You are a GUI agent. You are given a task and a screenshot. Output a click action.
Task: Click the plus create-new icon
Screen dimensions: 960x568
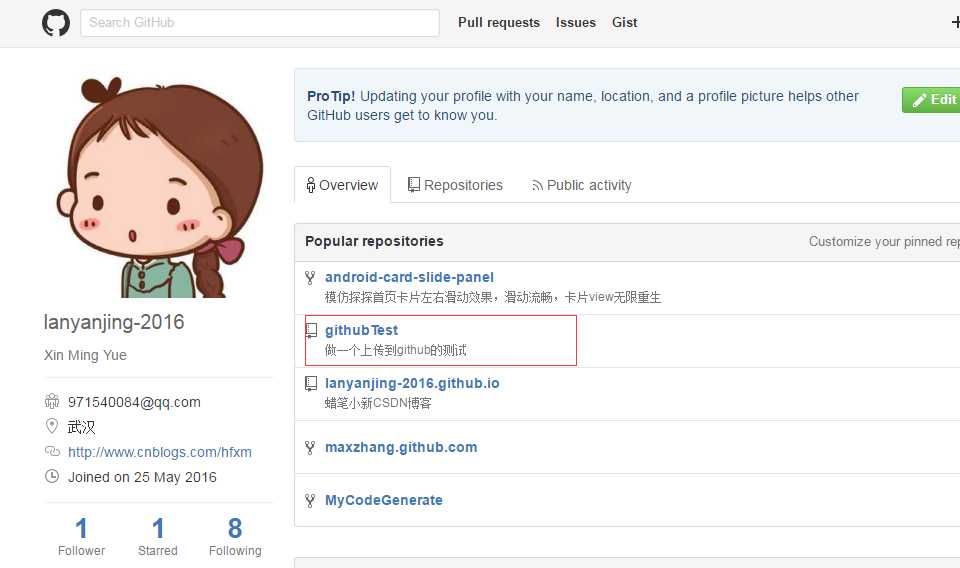tap(955, 23)
